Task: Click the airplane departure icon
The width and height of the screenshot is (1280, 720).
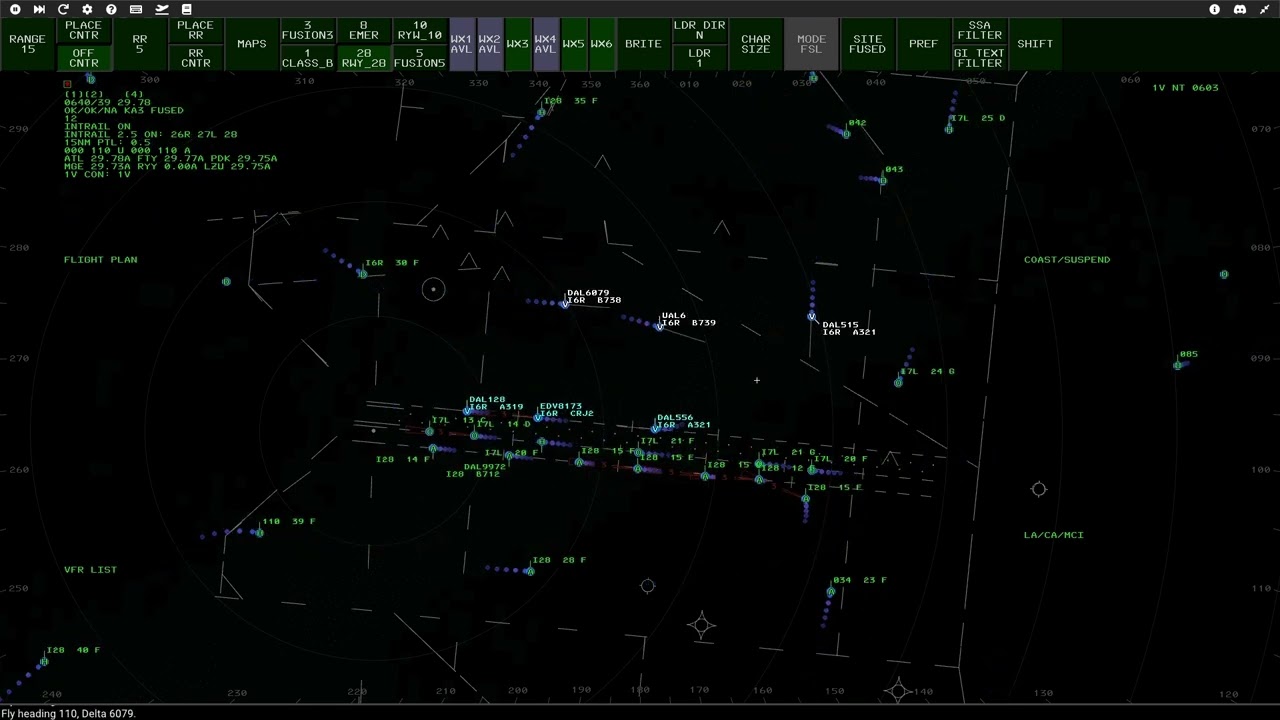Action: click(x=162, y=9)
